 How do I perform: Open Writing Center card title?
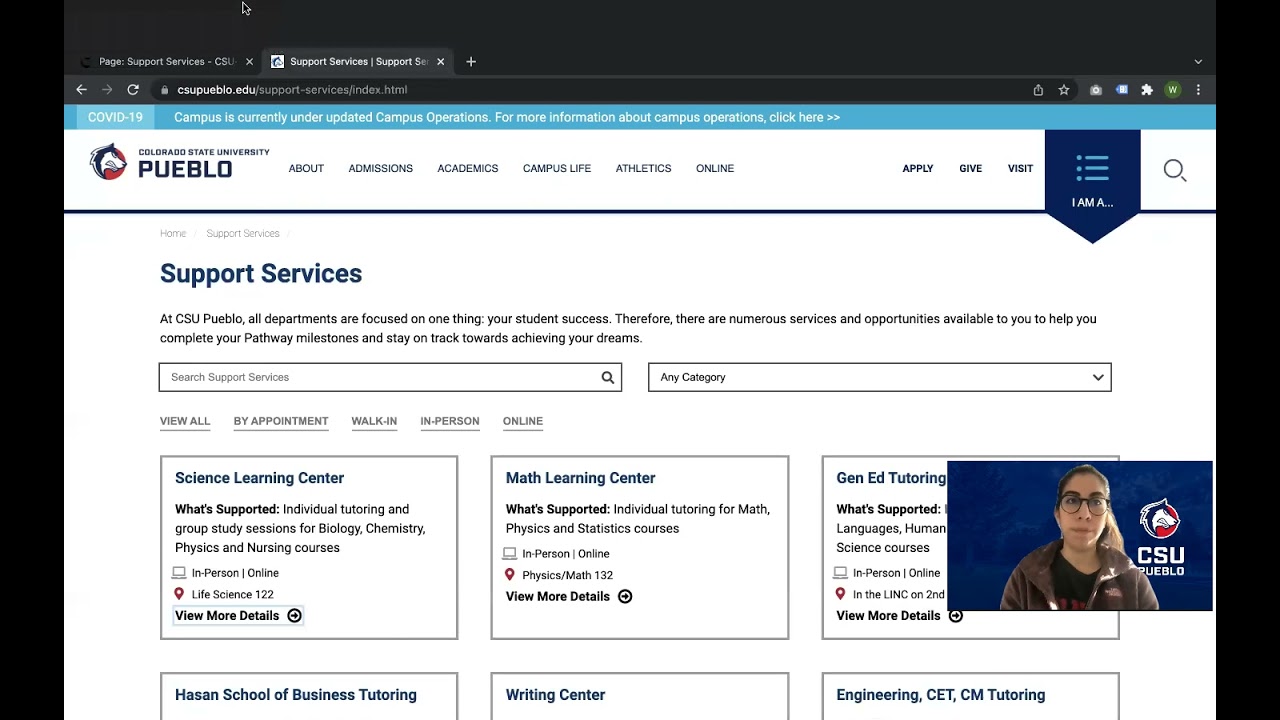(555, 695)
